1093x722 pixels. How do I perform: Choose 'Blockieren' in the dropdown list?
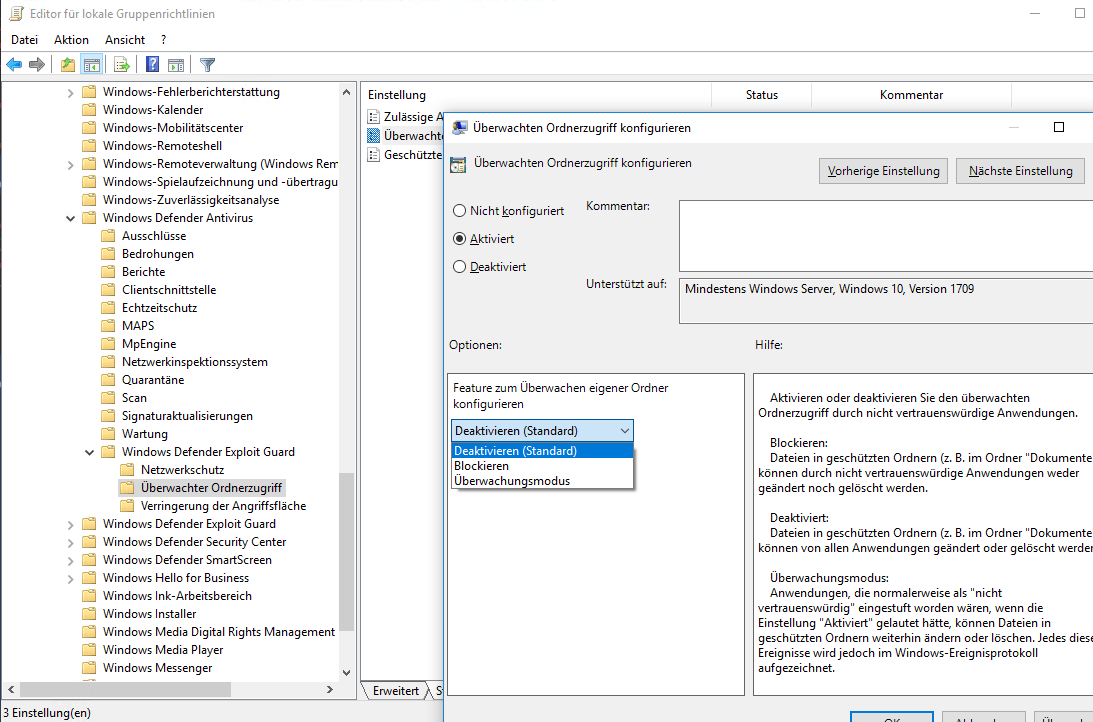(x=542, y=466)
